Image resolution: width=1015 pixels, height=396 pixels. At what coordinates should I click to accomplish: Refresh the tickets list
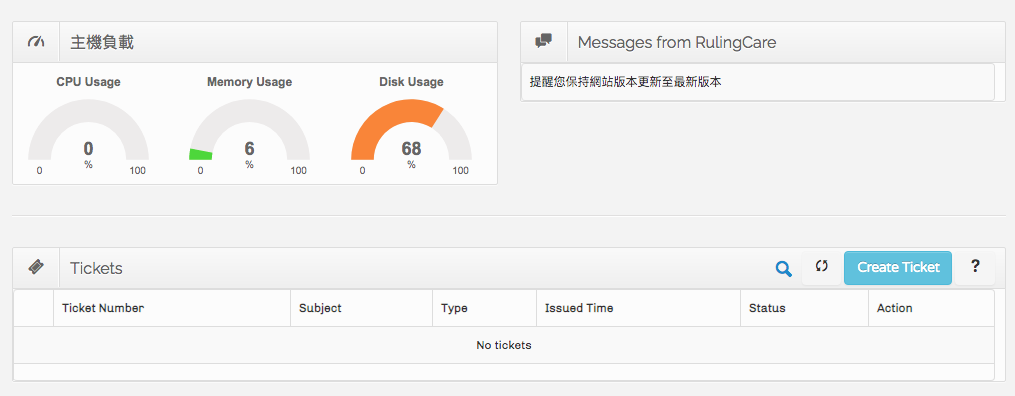point(821,267)
